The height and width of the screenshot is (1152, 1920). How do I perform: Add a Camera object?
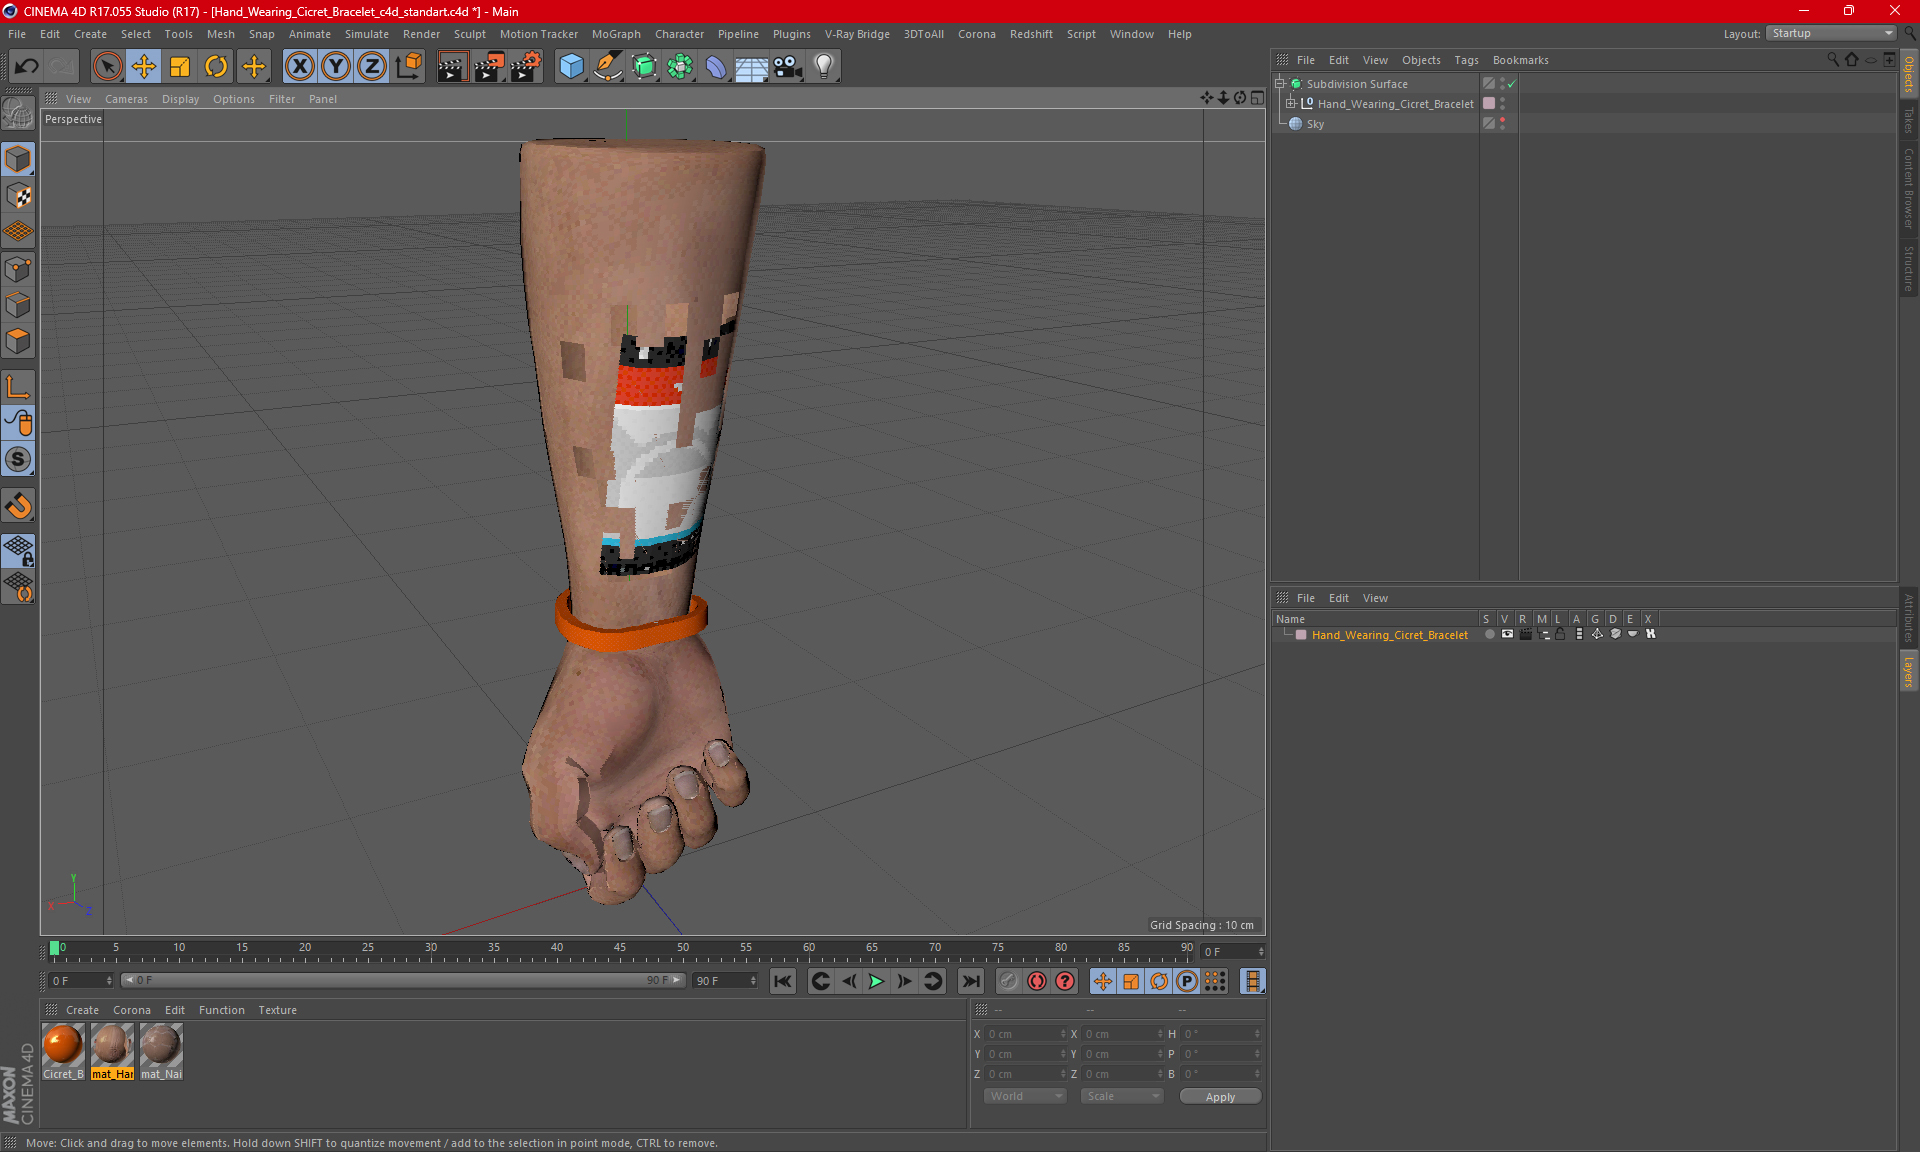788,67
